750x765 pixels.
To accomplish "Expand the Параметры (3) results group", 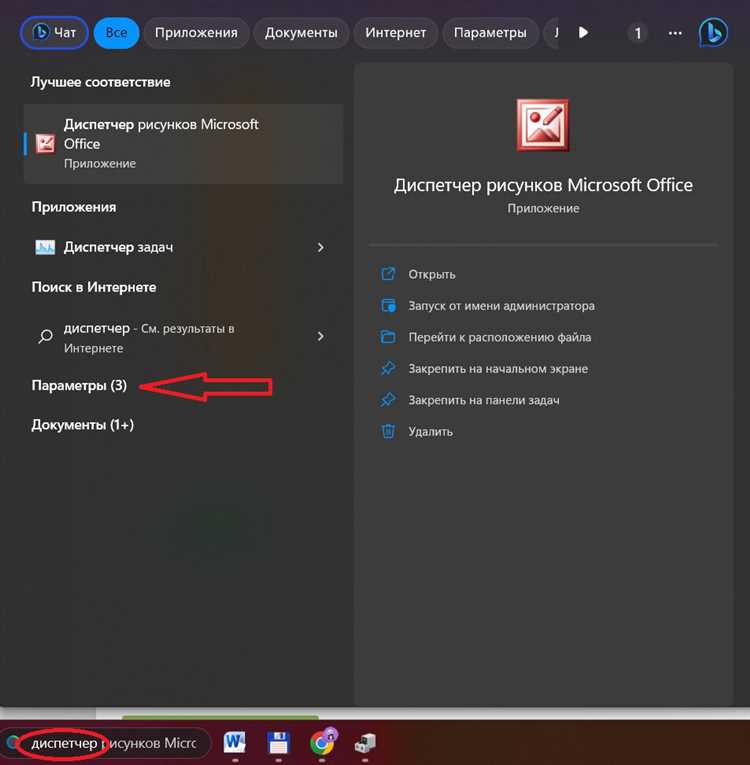I will coord(79,385).
